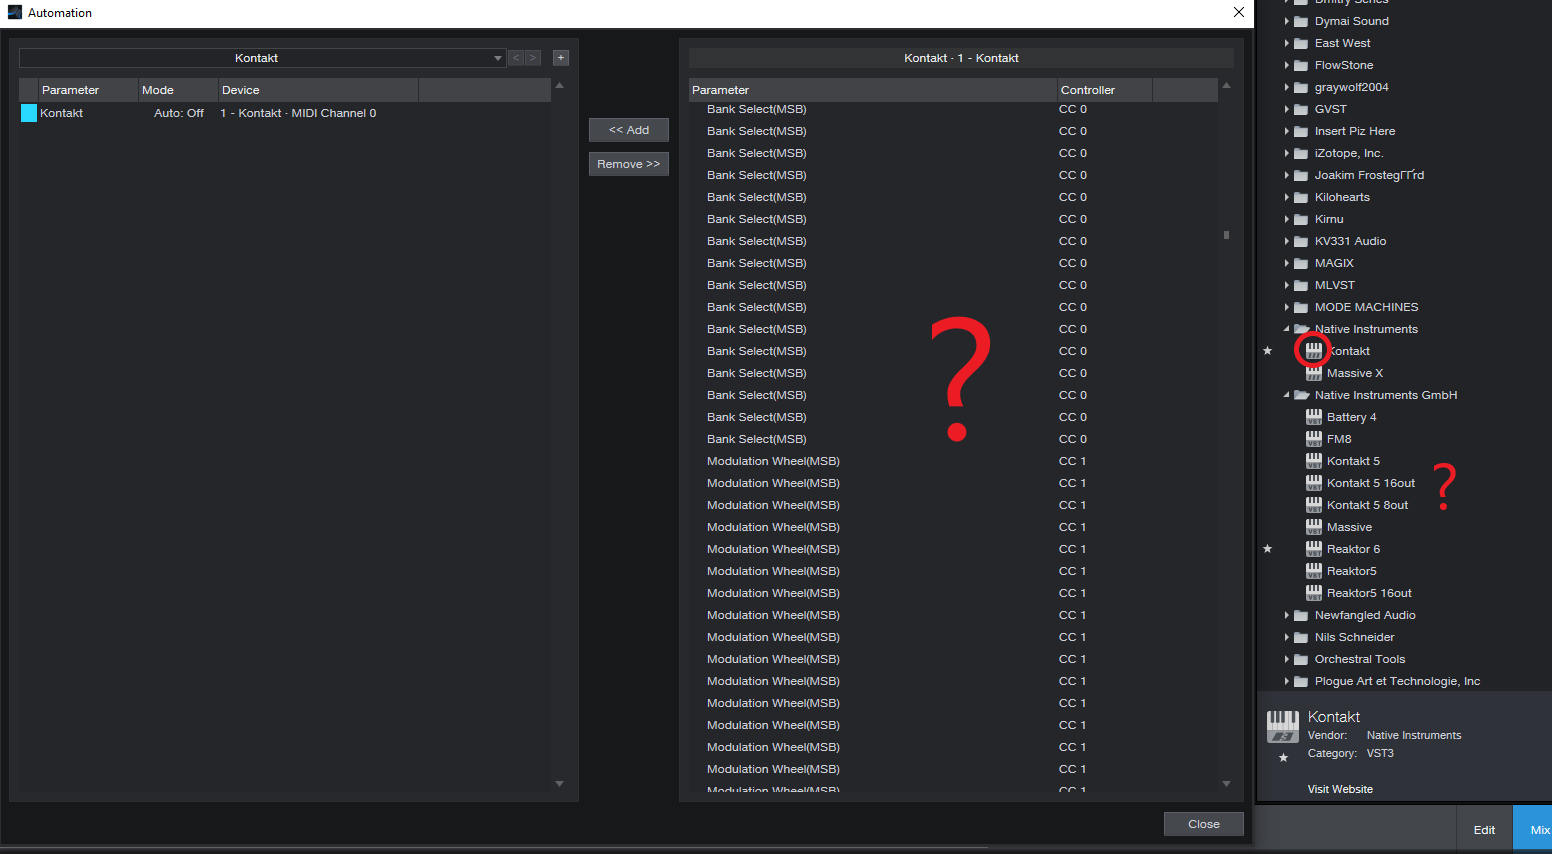Image resolution: width=1552 pixels, height=854 pixels.
Task: Click the Dymai Sound folder icon
Action: pos(1301,21)
